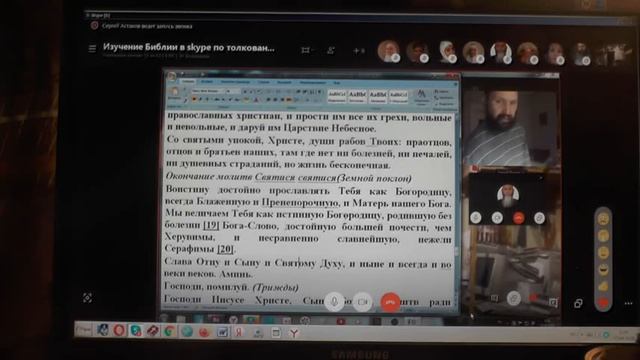Open the first participant avatar in the header
Image resolution: width=640 pixels, height=360 pixels.
388,51
